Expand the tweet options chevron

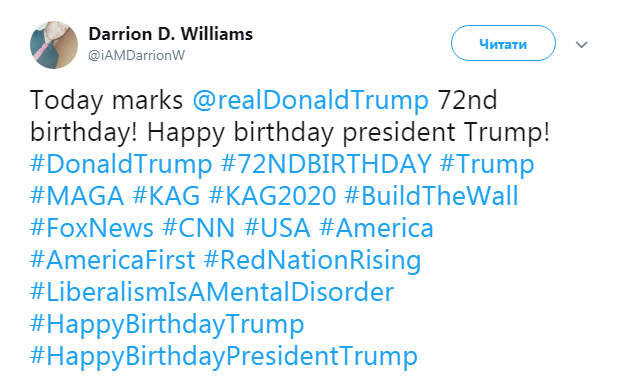[581, 45]
